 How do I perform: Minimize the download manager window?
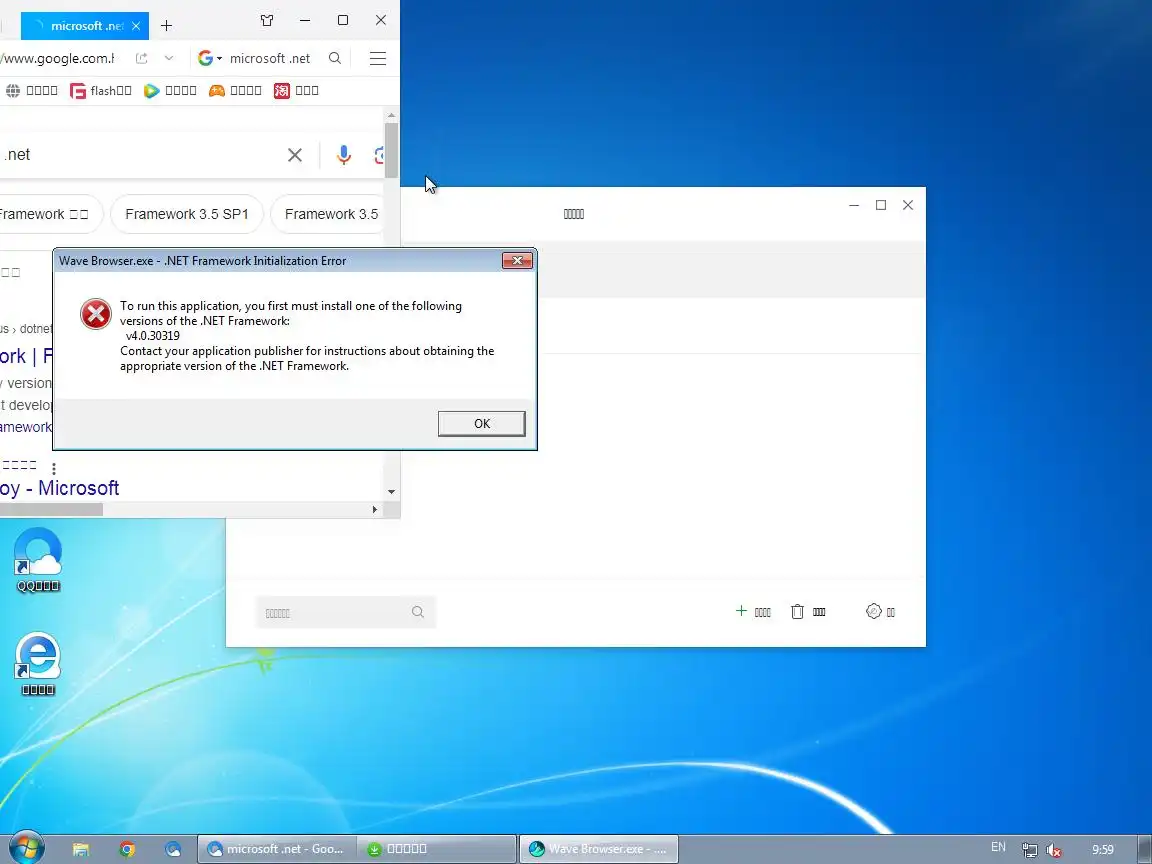(x=854, y=205)
